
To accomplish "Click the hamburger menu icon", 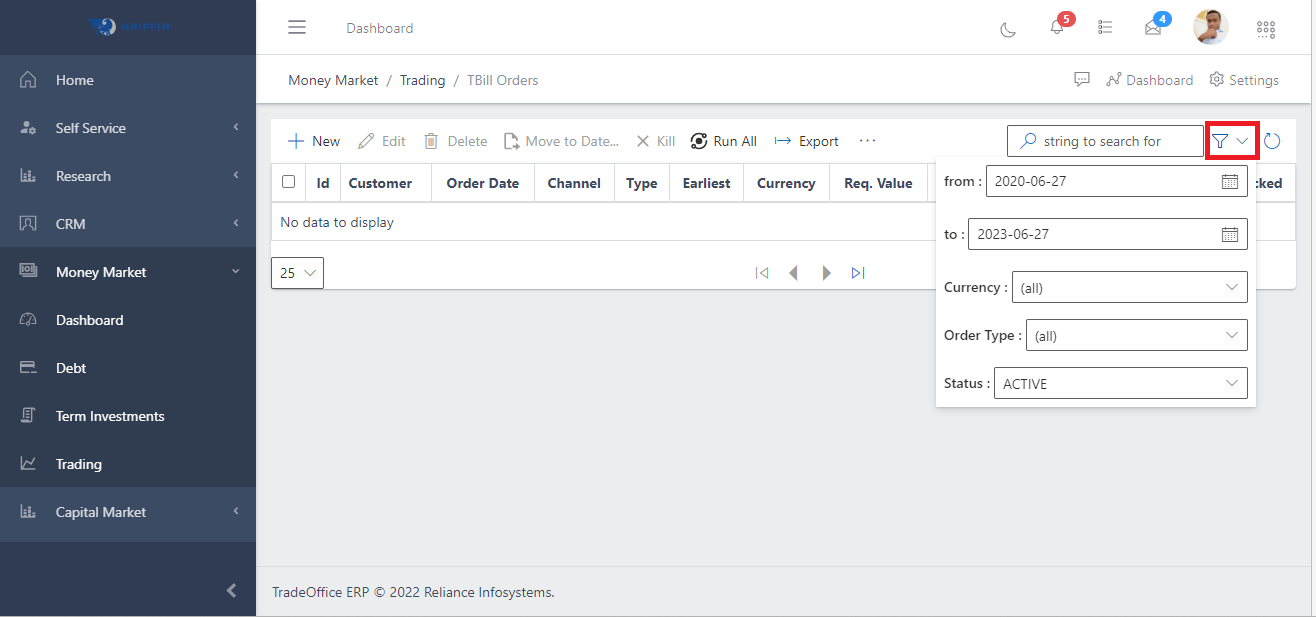I will tap(297, 27).
